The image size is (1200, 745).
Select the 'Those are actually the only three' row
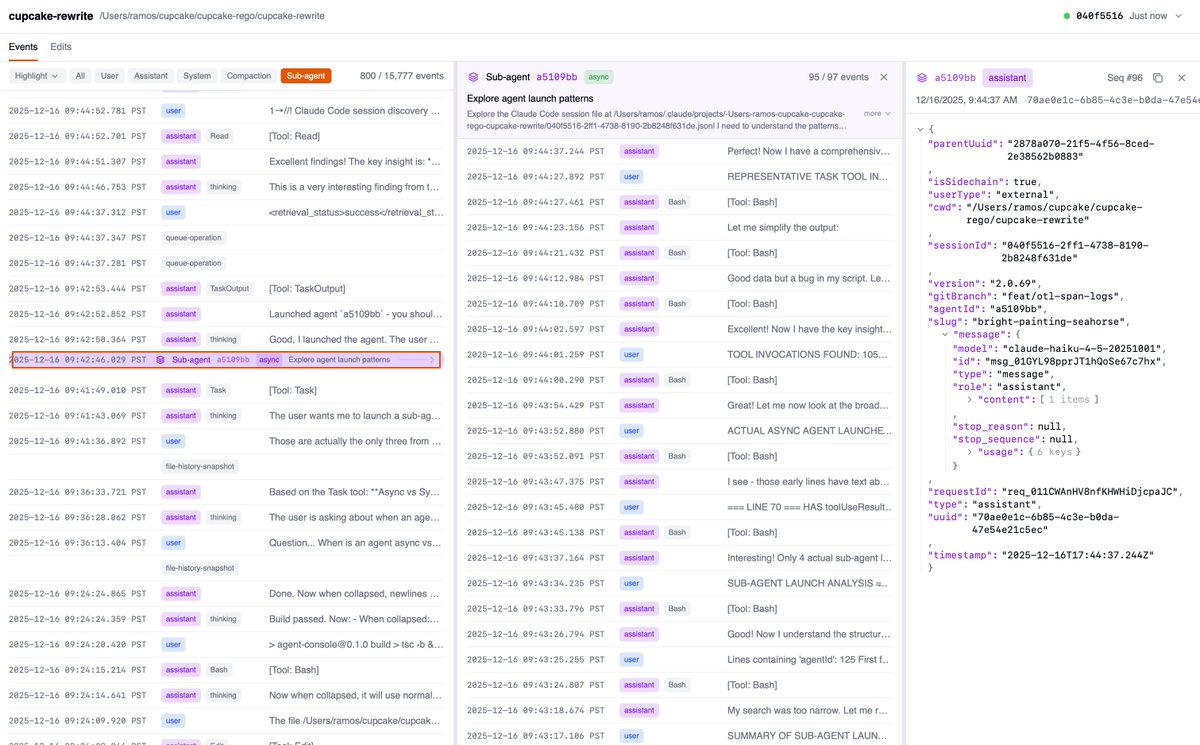[x=226, y=441]
